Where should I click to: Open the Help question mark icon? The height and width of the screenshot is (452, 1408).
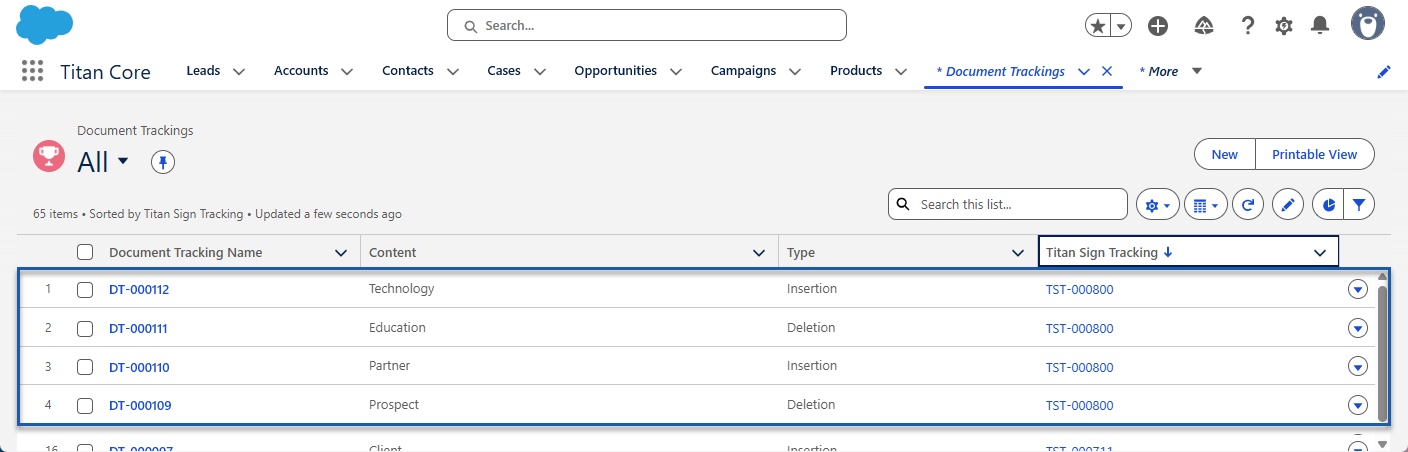tap(1247, 26)
